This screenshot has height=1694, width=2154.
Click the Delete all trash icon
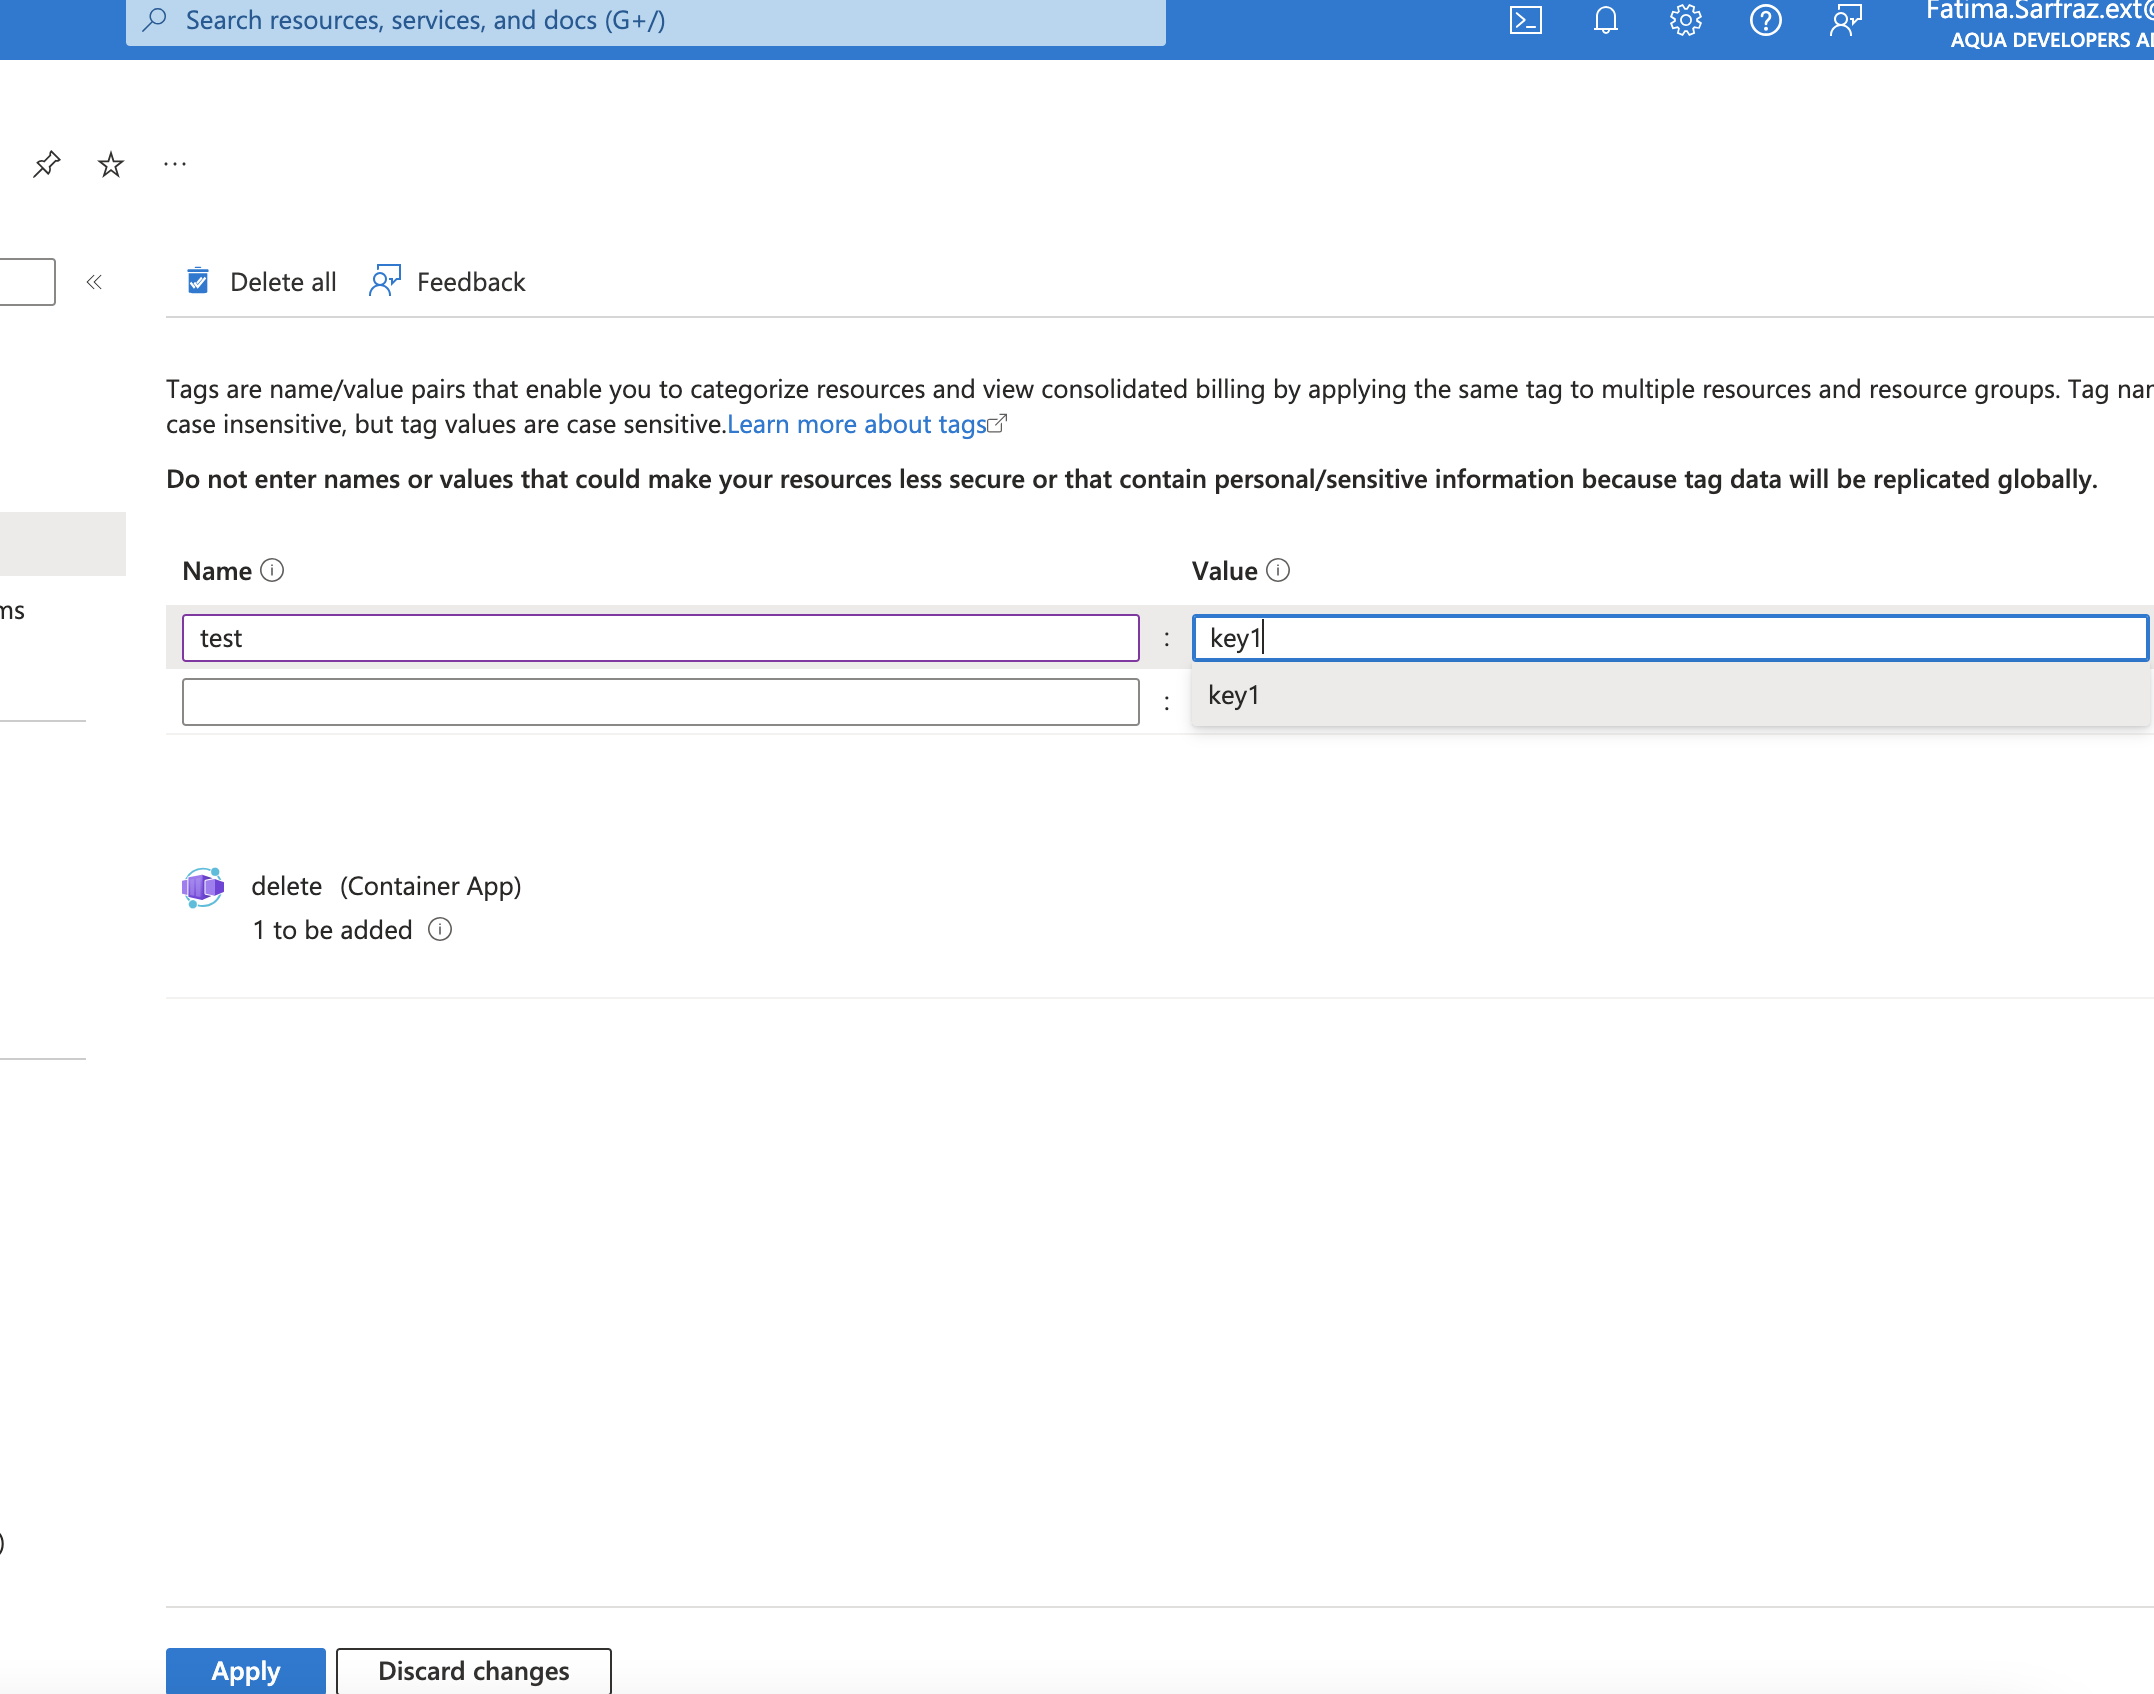(x=198, y=281)
